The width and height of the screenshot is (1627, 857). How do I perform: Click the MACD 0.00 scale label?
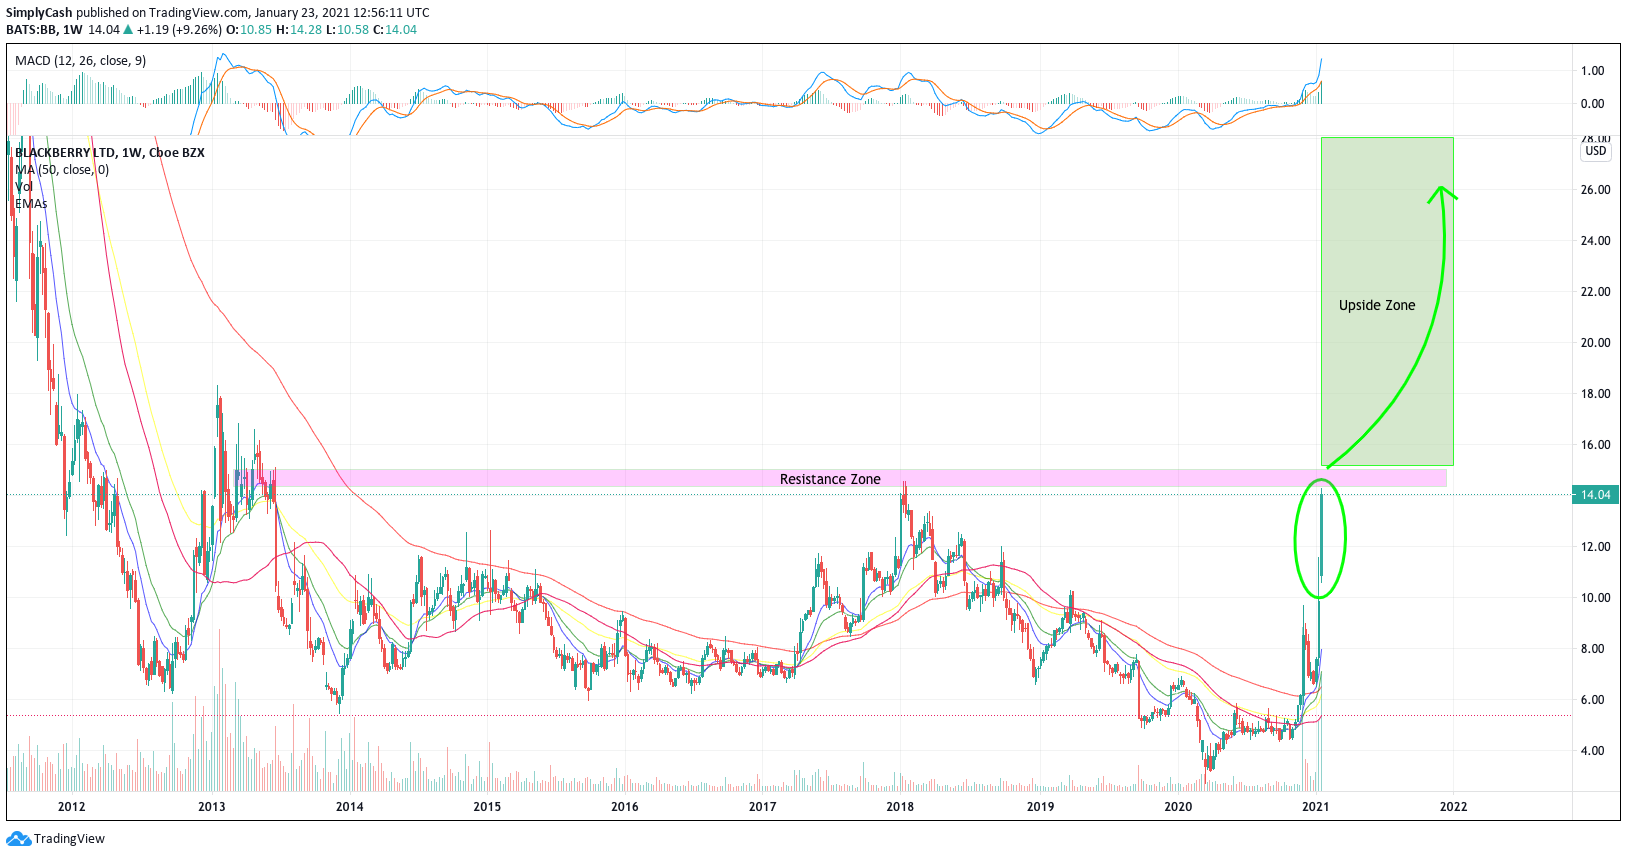(1592, 104)
